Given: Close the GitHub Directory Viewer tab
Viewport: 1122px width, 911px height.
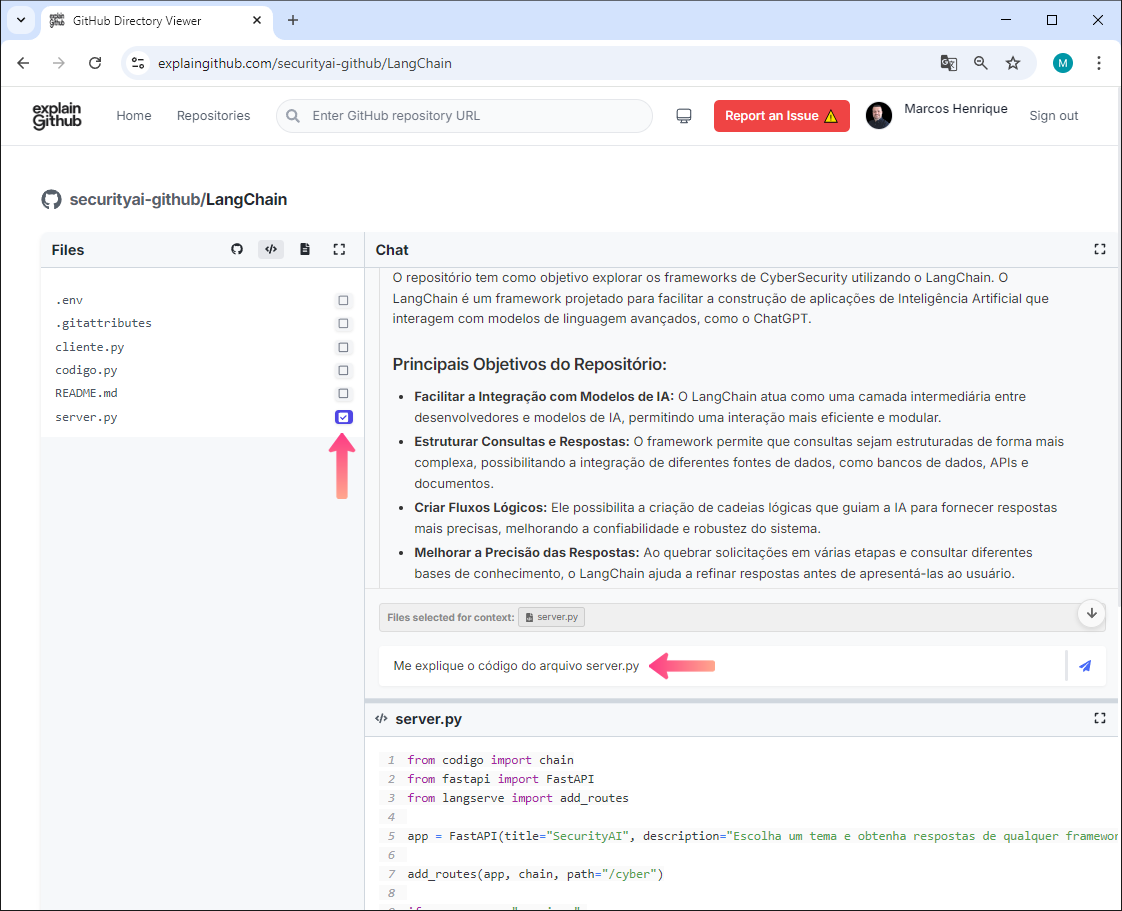Looking at the screenshot, I should [257, 21].
